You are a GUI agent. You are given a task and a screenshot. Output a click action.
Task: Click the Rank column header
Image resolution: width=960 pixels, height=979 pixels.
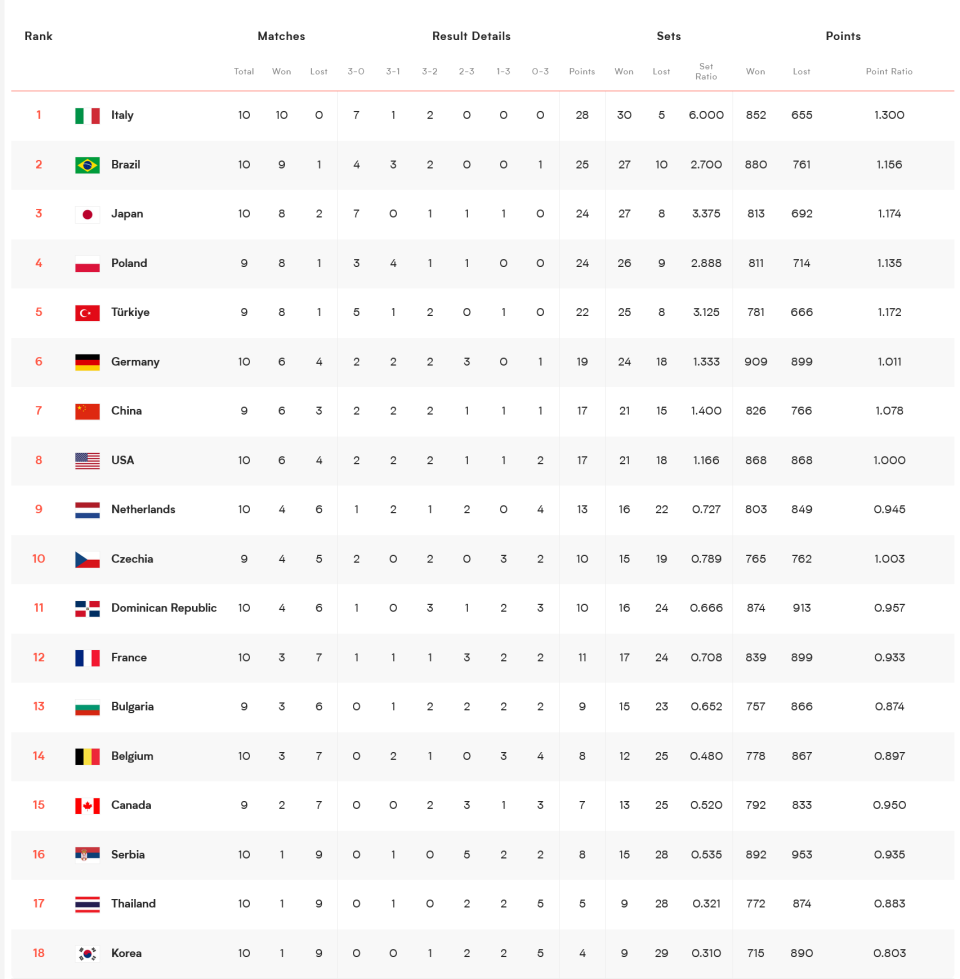tap(38, 36)
